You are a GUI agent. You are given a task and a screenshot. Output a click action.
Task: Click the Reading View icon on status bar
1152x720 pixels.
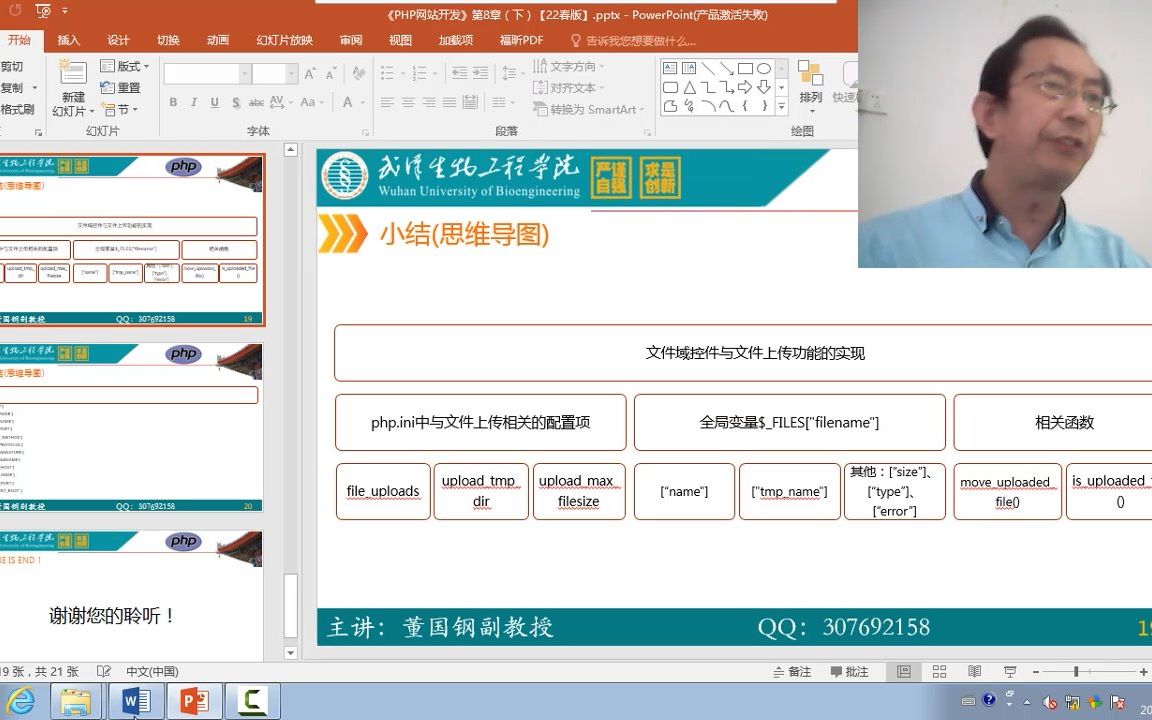point(974,671)
